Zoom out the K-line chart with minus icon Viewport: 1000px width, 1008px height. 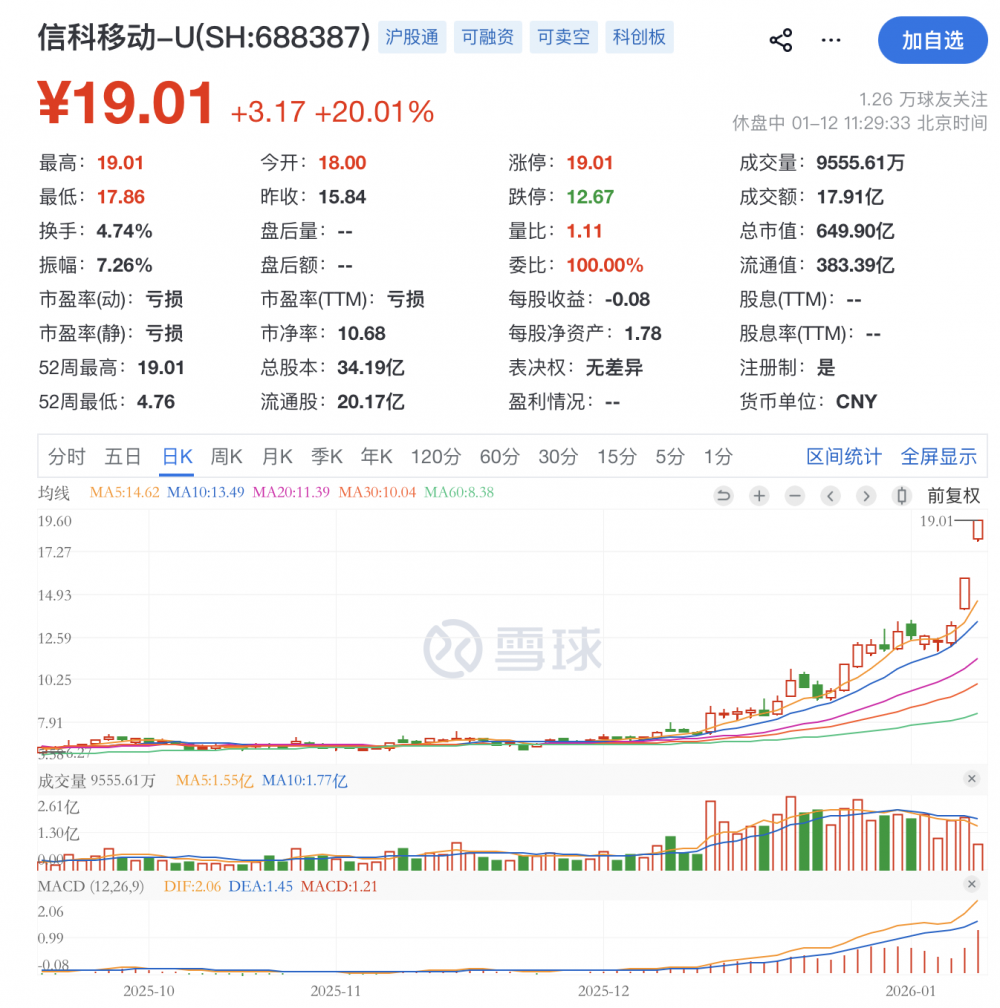click(x=795, y=495)
